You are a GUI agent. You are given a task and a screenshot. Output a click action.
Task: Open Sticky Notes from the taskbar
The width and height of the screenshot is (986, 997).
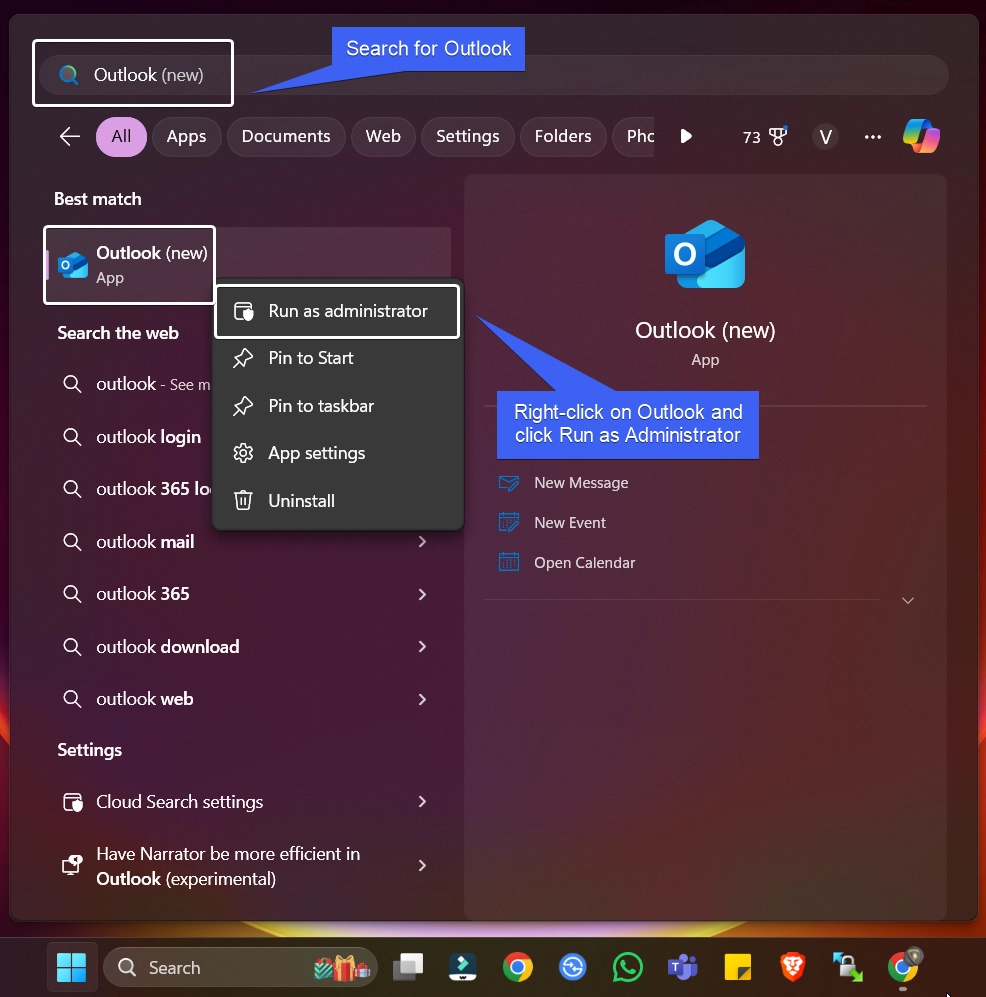click(x=737, y=967)
